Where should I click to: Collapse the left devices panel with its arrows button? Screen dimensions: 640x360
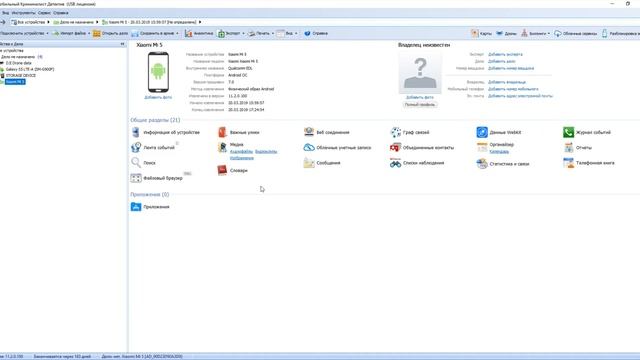point(122,44)
